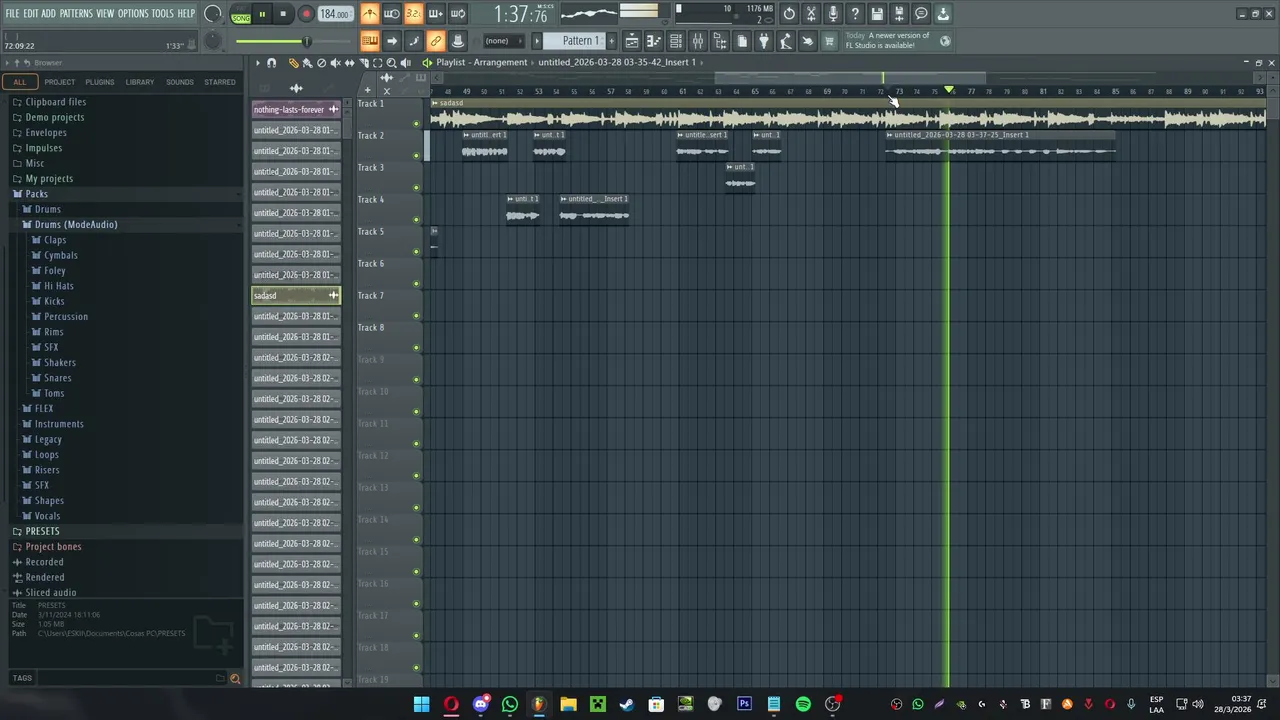
Task: Enable typing keyboard to piano
Action: click(x=370, y=41)
